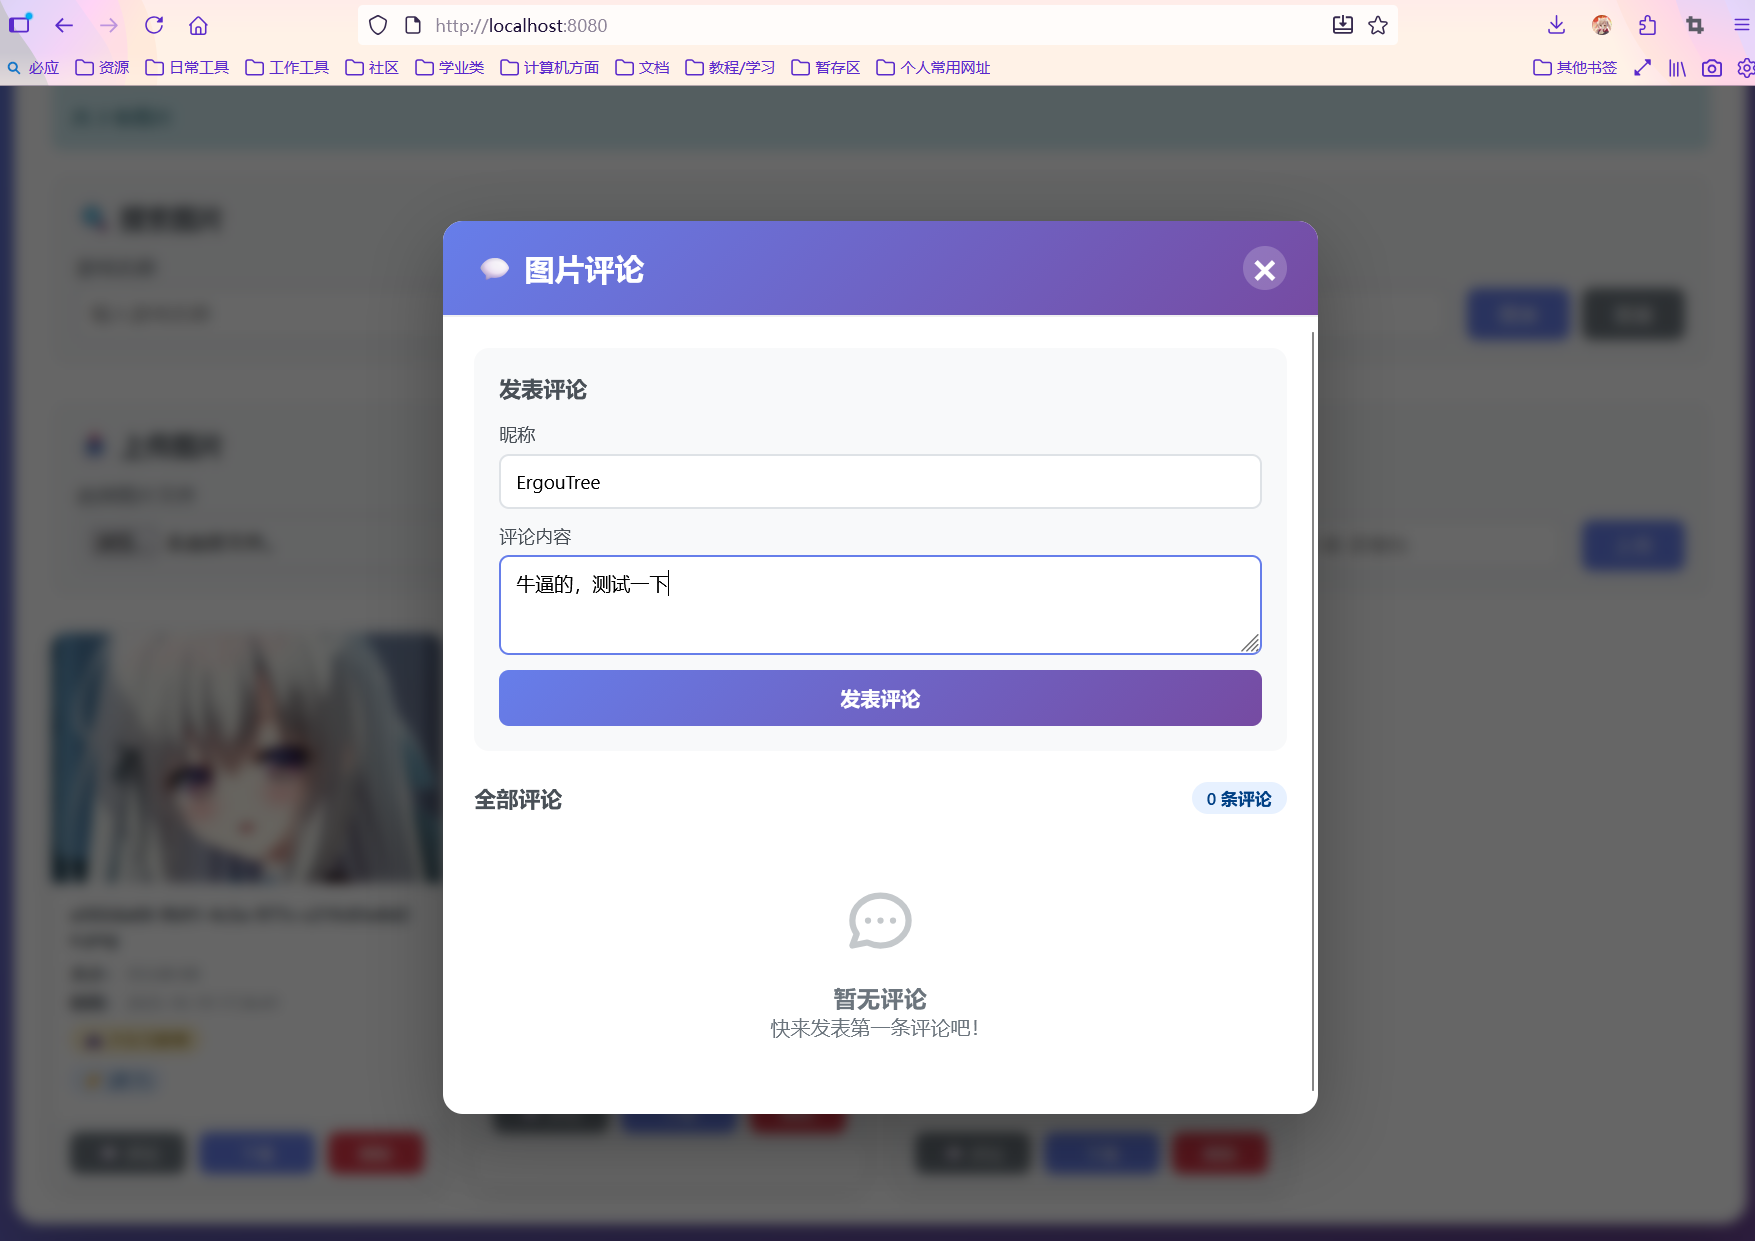The image size is (1755, 1241).
Task: Open the 日常工具 bookmarks folder
Action: [187, 68]
